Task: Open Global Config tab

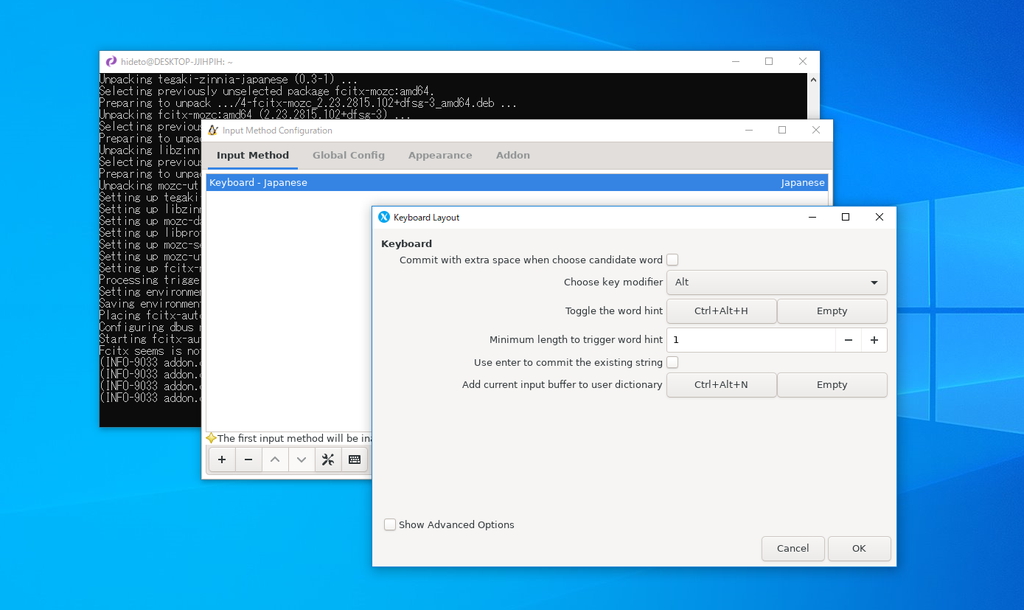Action: point(349,155)
